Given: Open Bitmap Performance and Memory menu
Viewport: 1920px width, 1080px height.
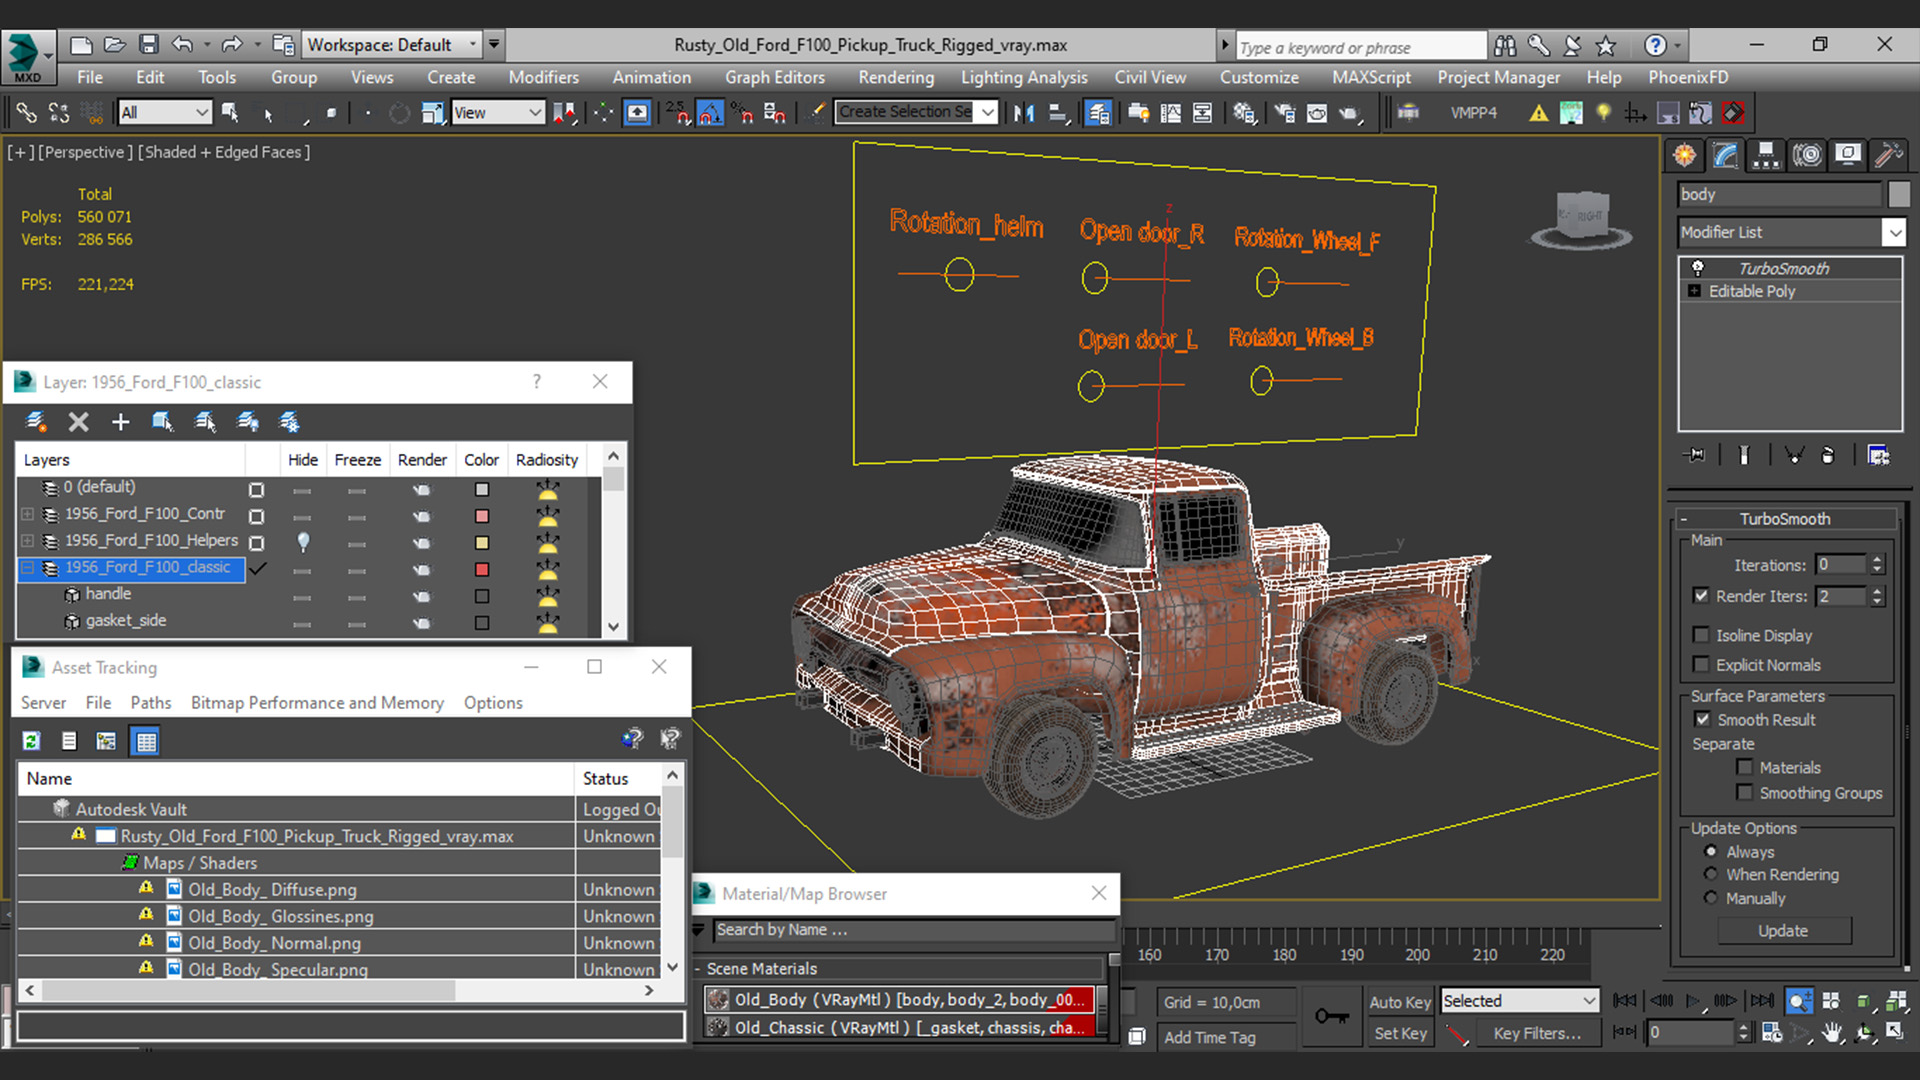Looking at the screenshot, I should [x=317, y=703].
